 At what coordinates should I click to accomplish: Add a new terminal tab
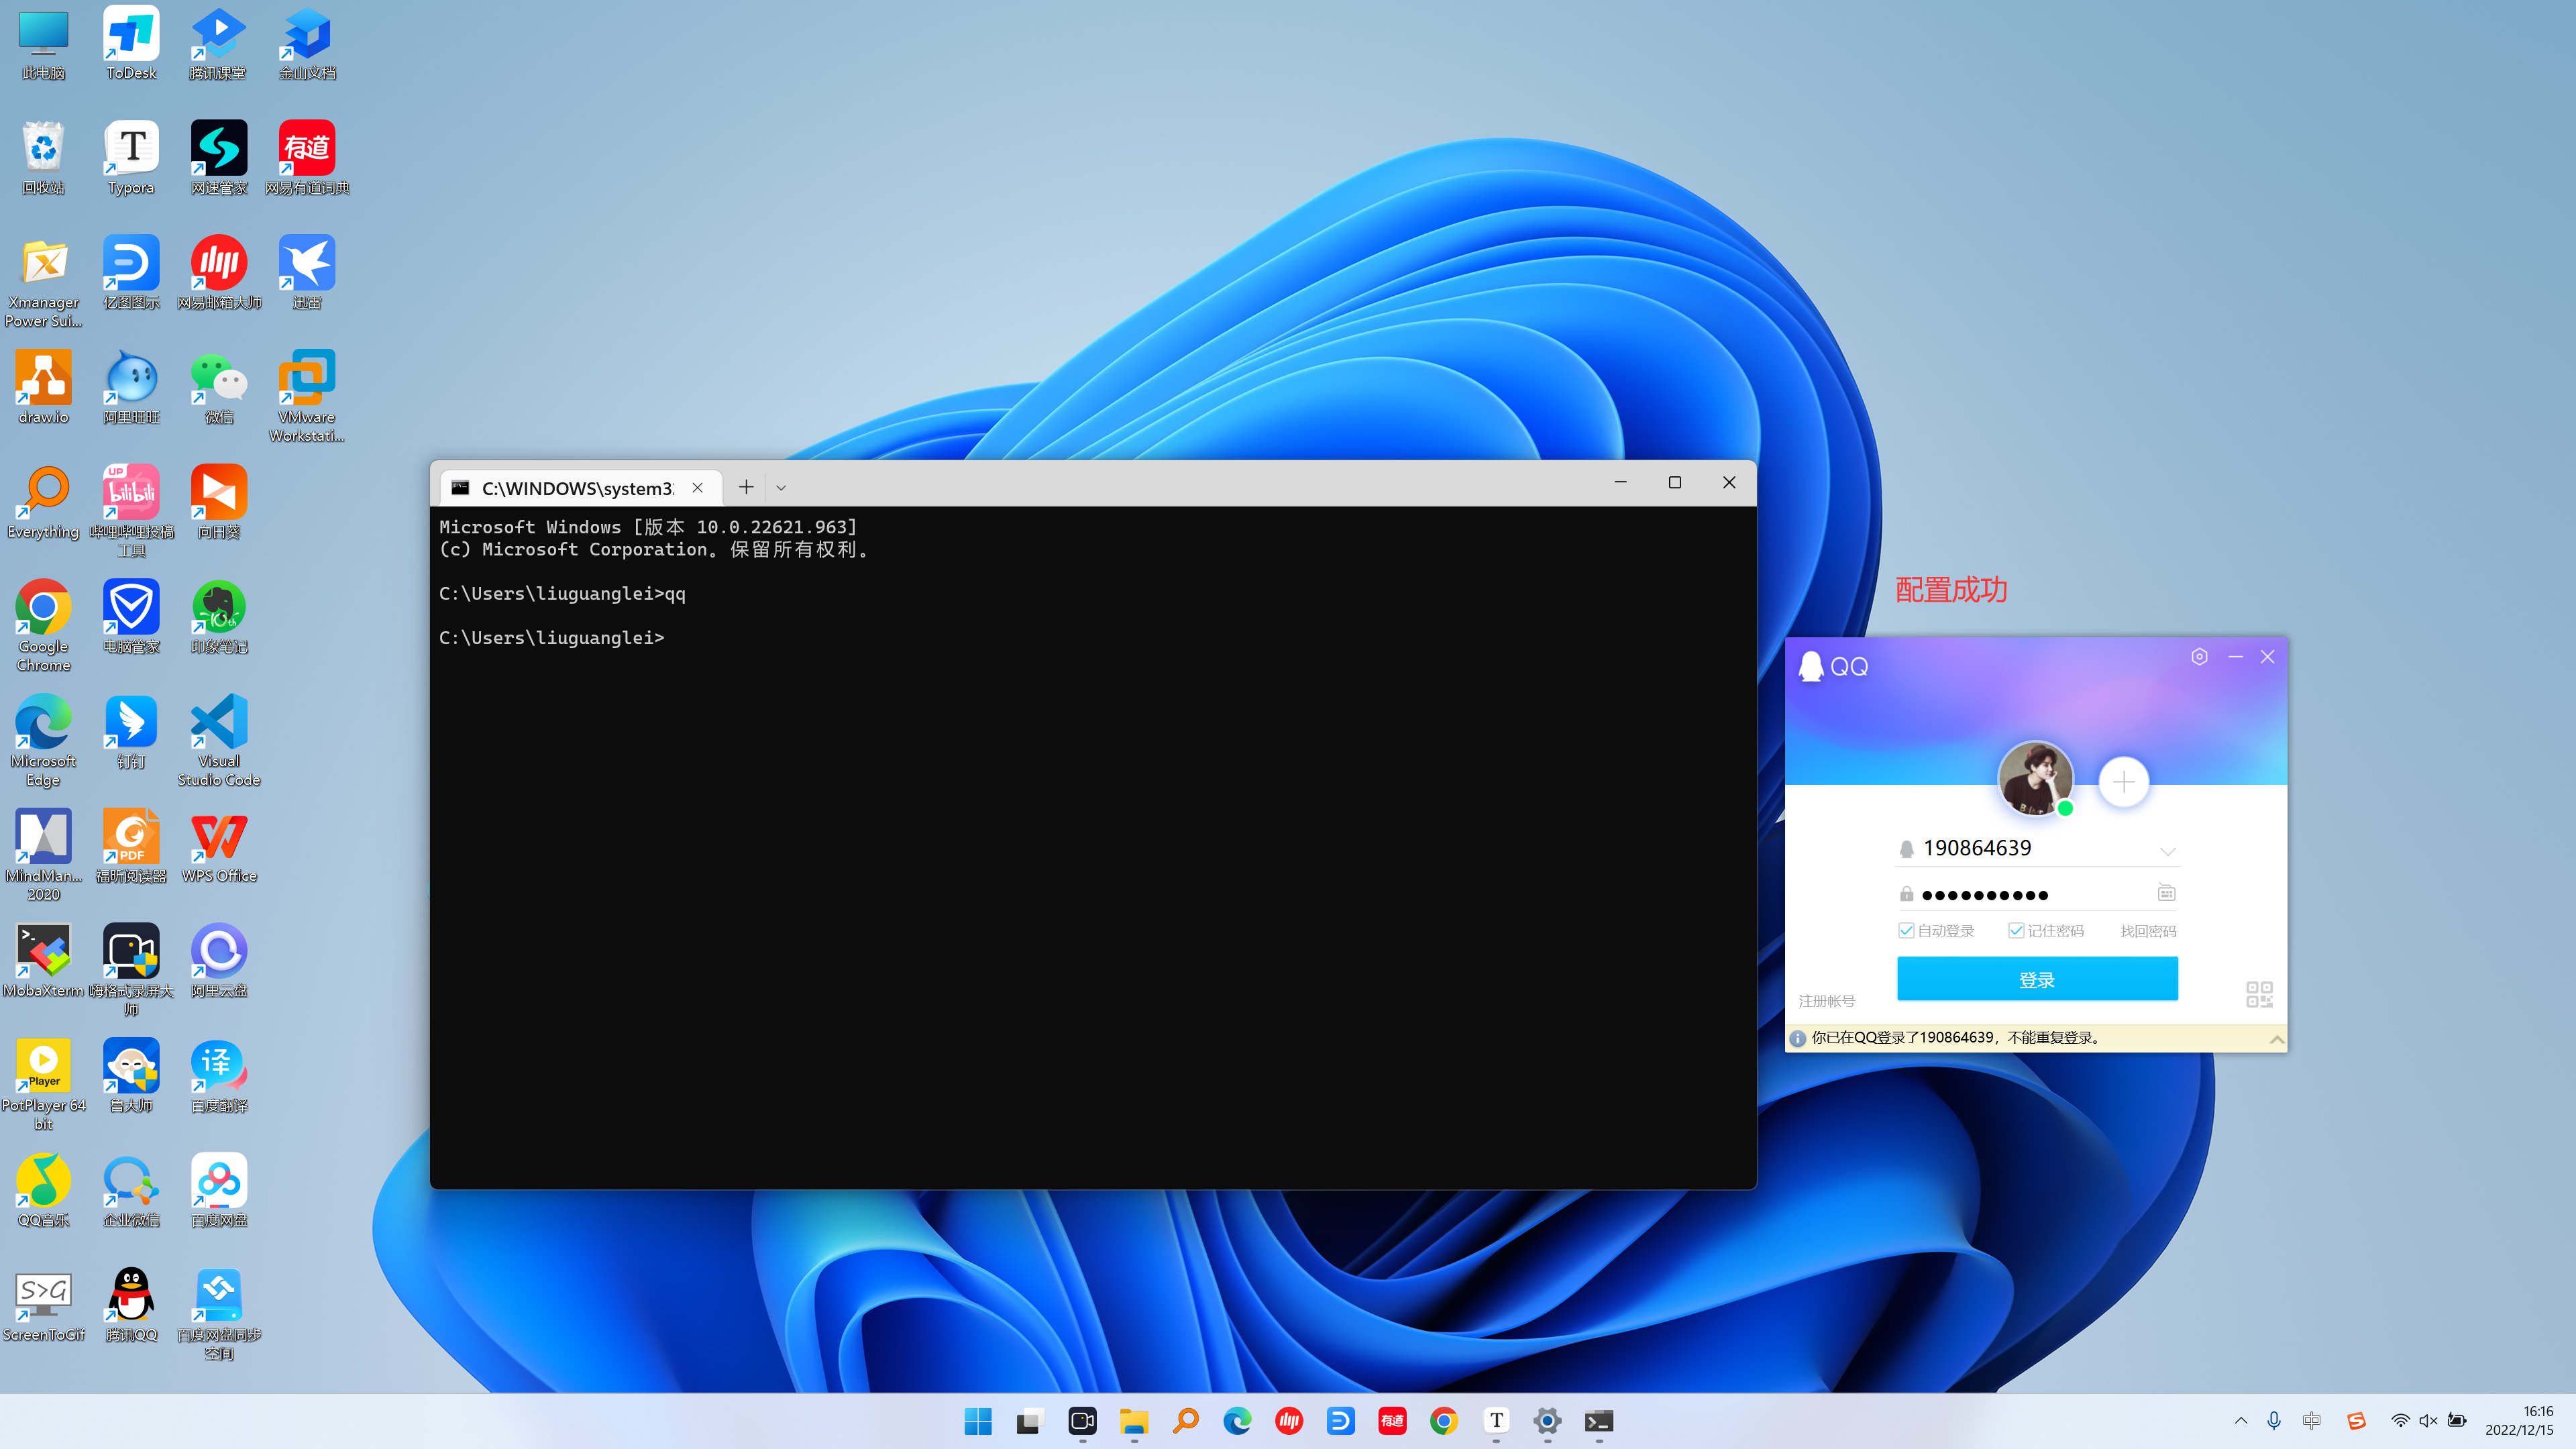(x=746, y=487)
